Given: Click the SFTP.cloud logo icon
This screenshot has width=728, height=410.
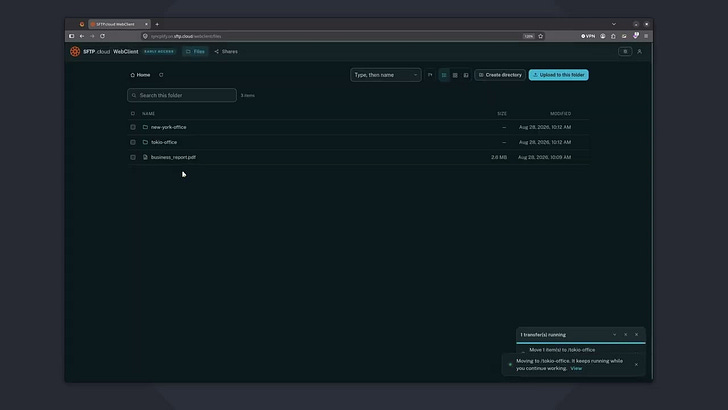Looking at the screenshot, I should pos(75,52).
